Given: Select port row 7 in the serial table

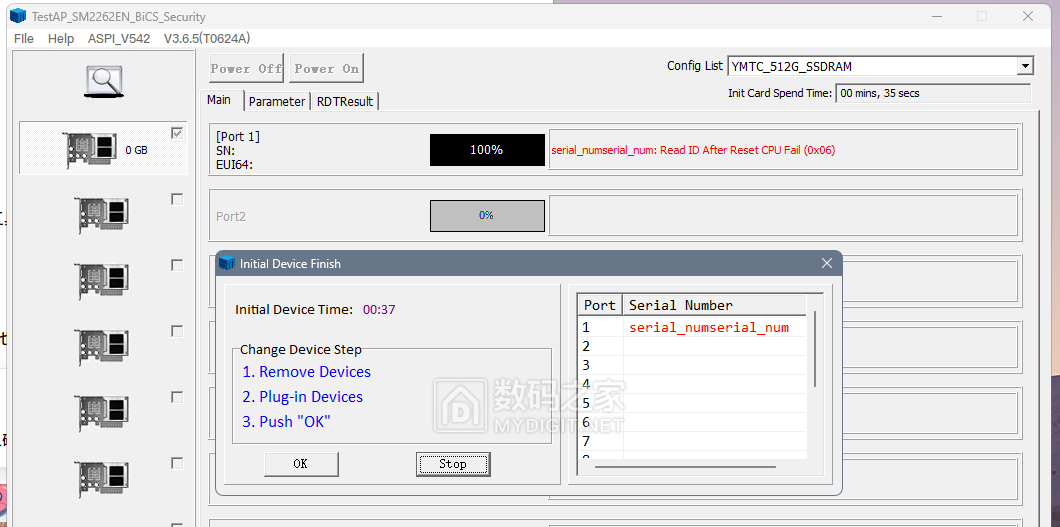Looking at the screenshot, I should [692, 441].
